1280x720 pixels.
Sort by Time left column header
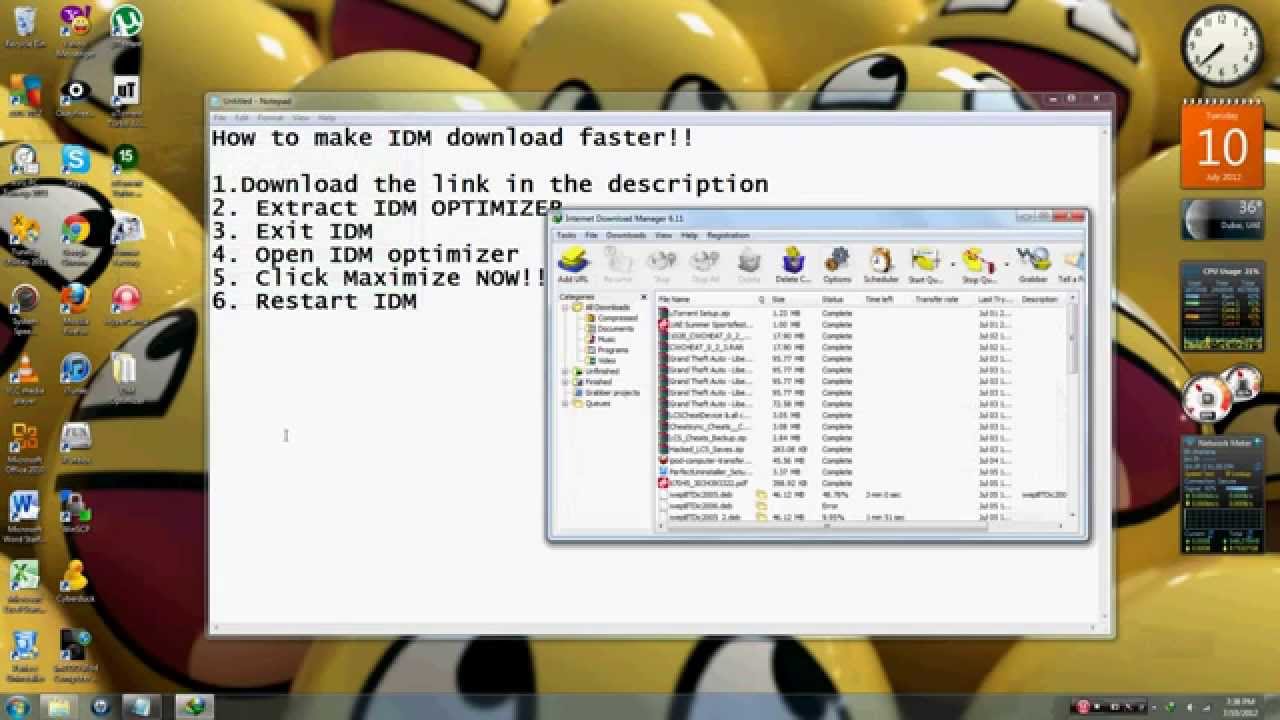tap(887, 299)
